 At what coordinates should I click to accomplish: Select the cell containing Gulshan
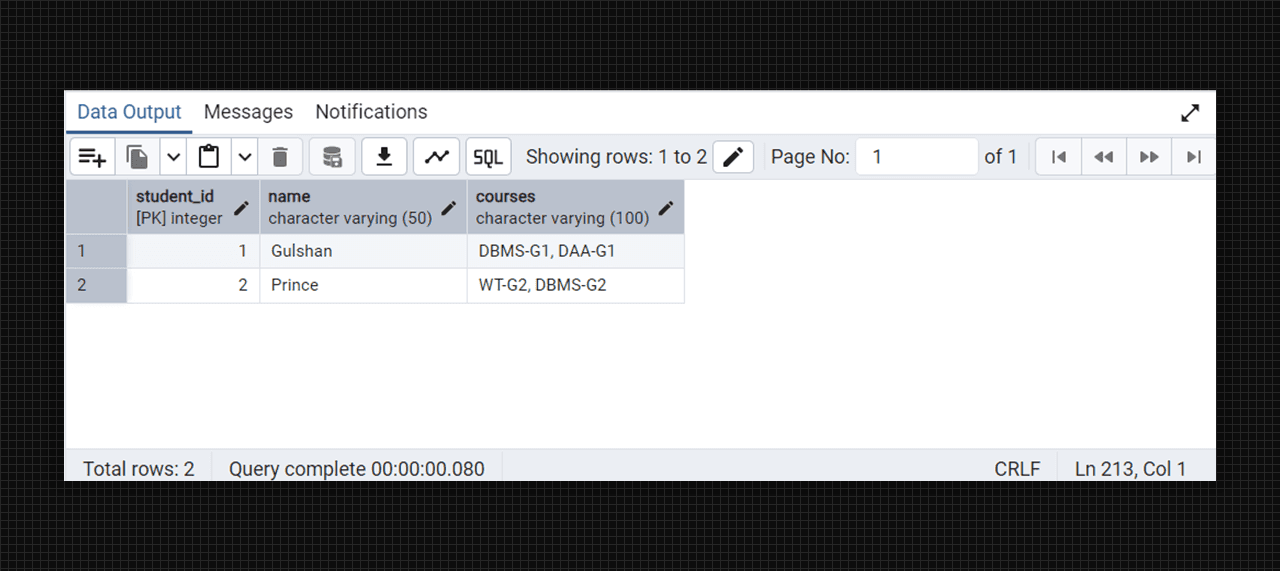coord(363,251)
